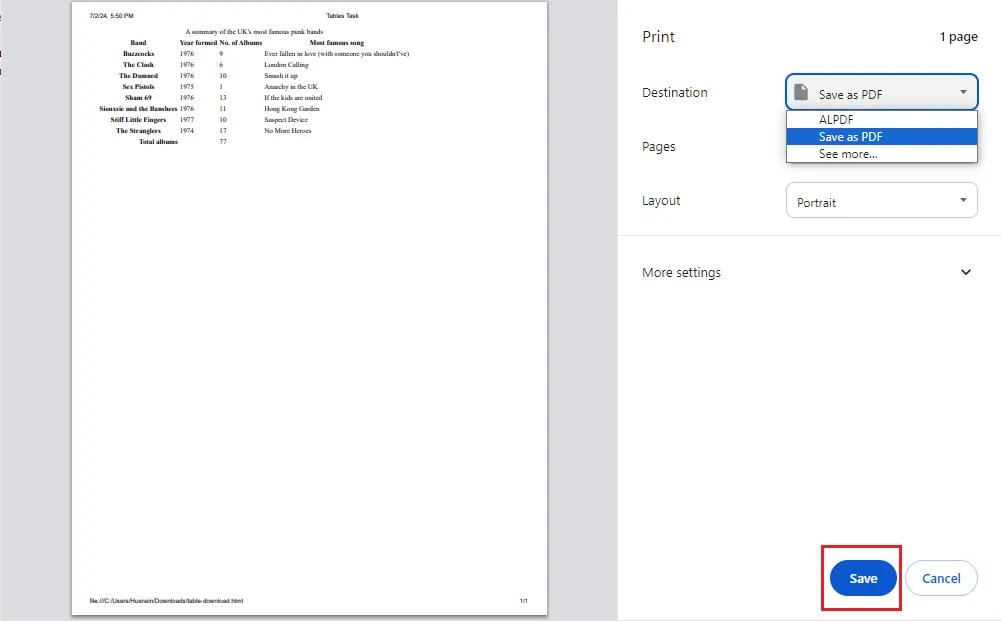Click the Layout settings label
The height and width of the screenshot is (621, 1001).
(661, 200)
